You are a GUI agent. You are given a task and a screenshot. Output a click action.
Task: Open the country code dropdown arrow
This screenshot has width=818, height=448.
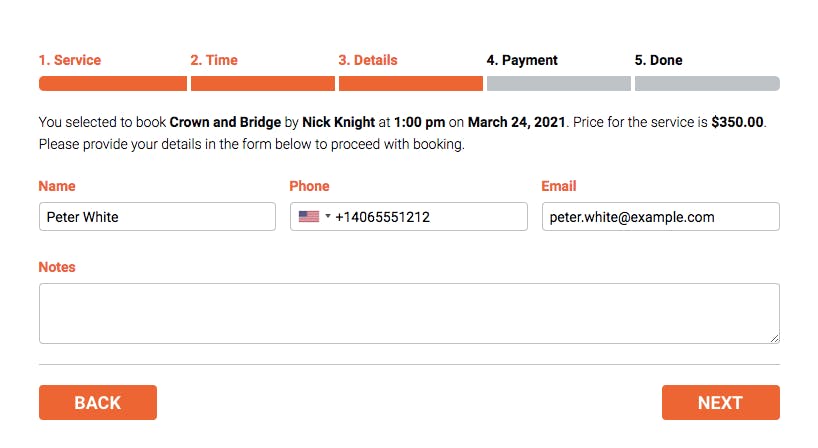327,216
